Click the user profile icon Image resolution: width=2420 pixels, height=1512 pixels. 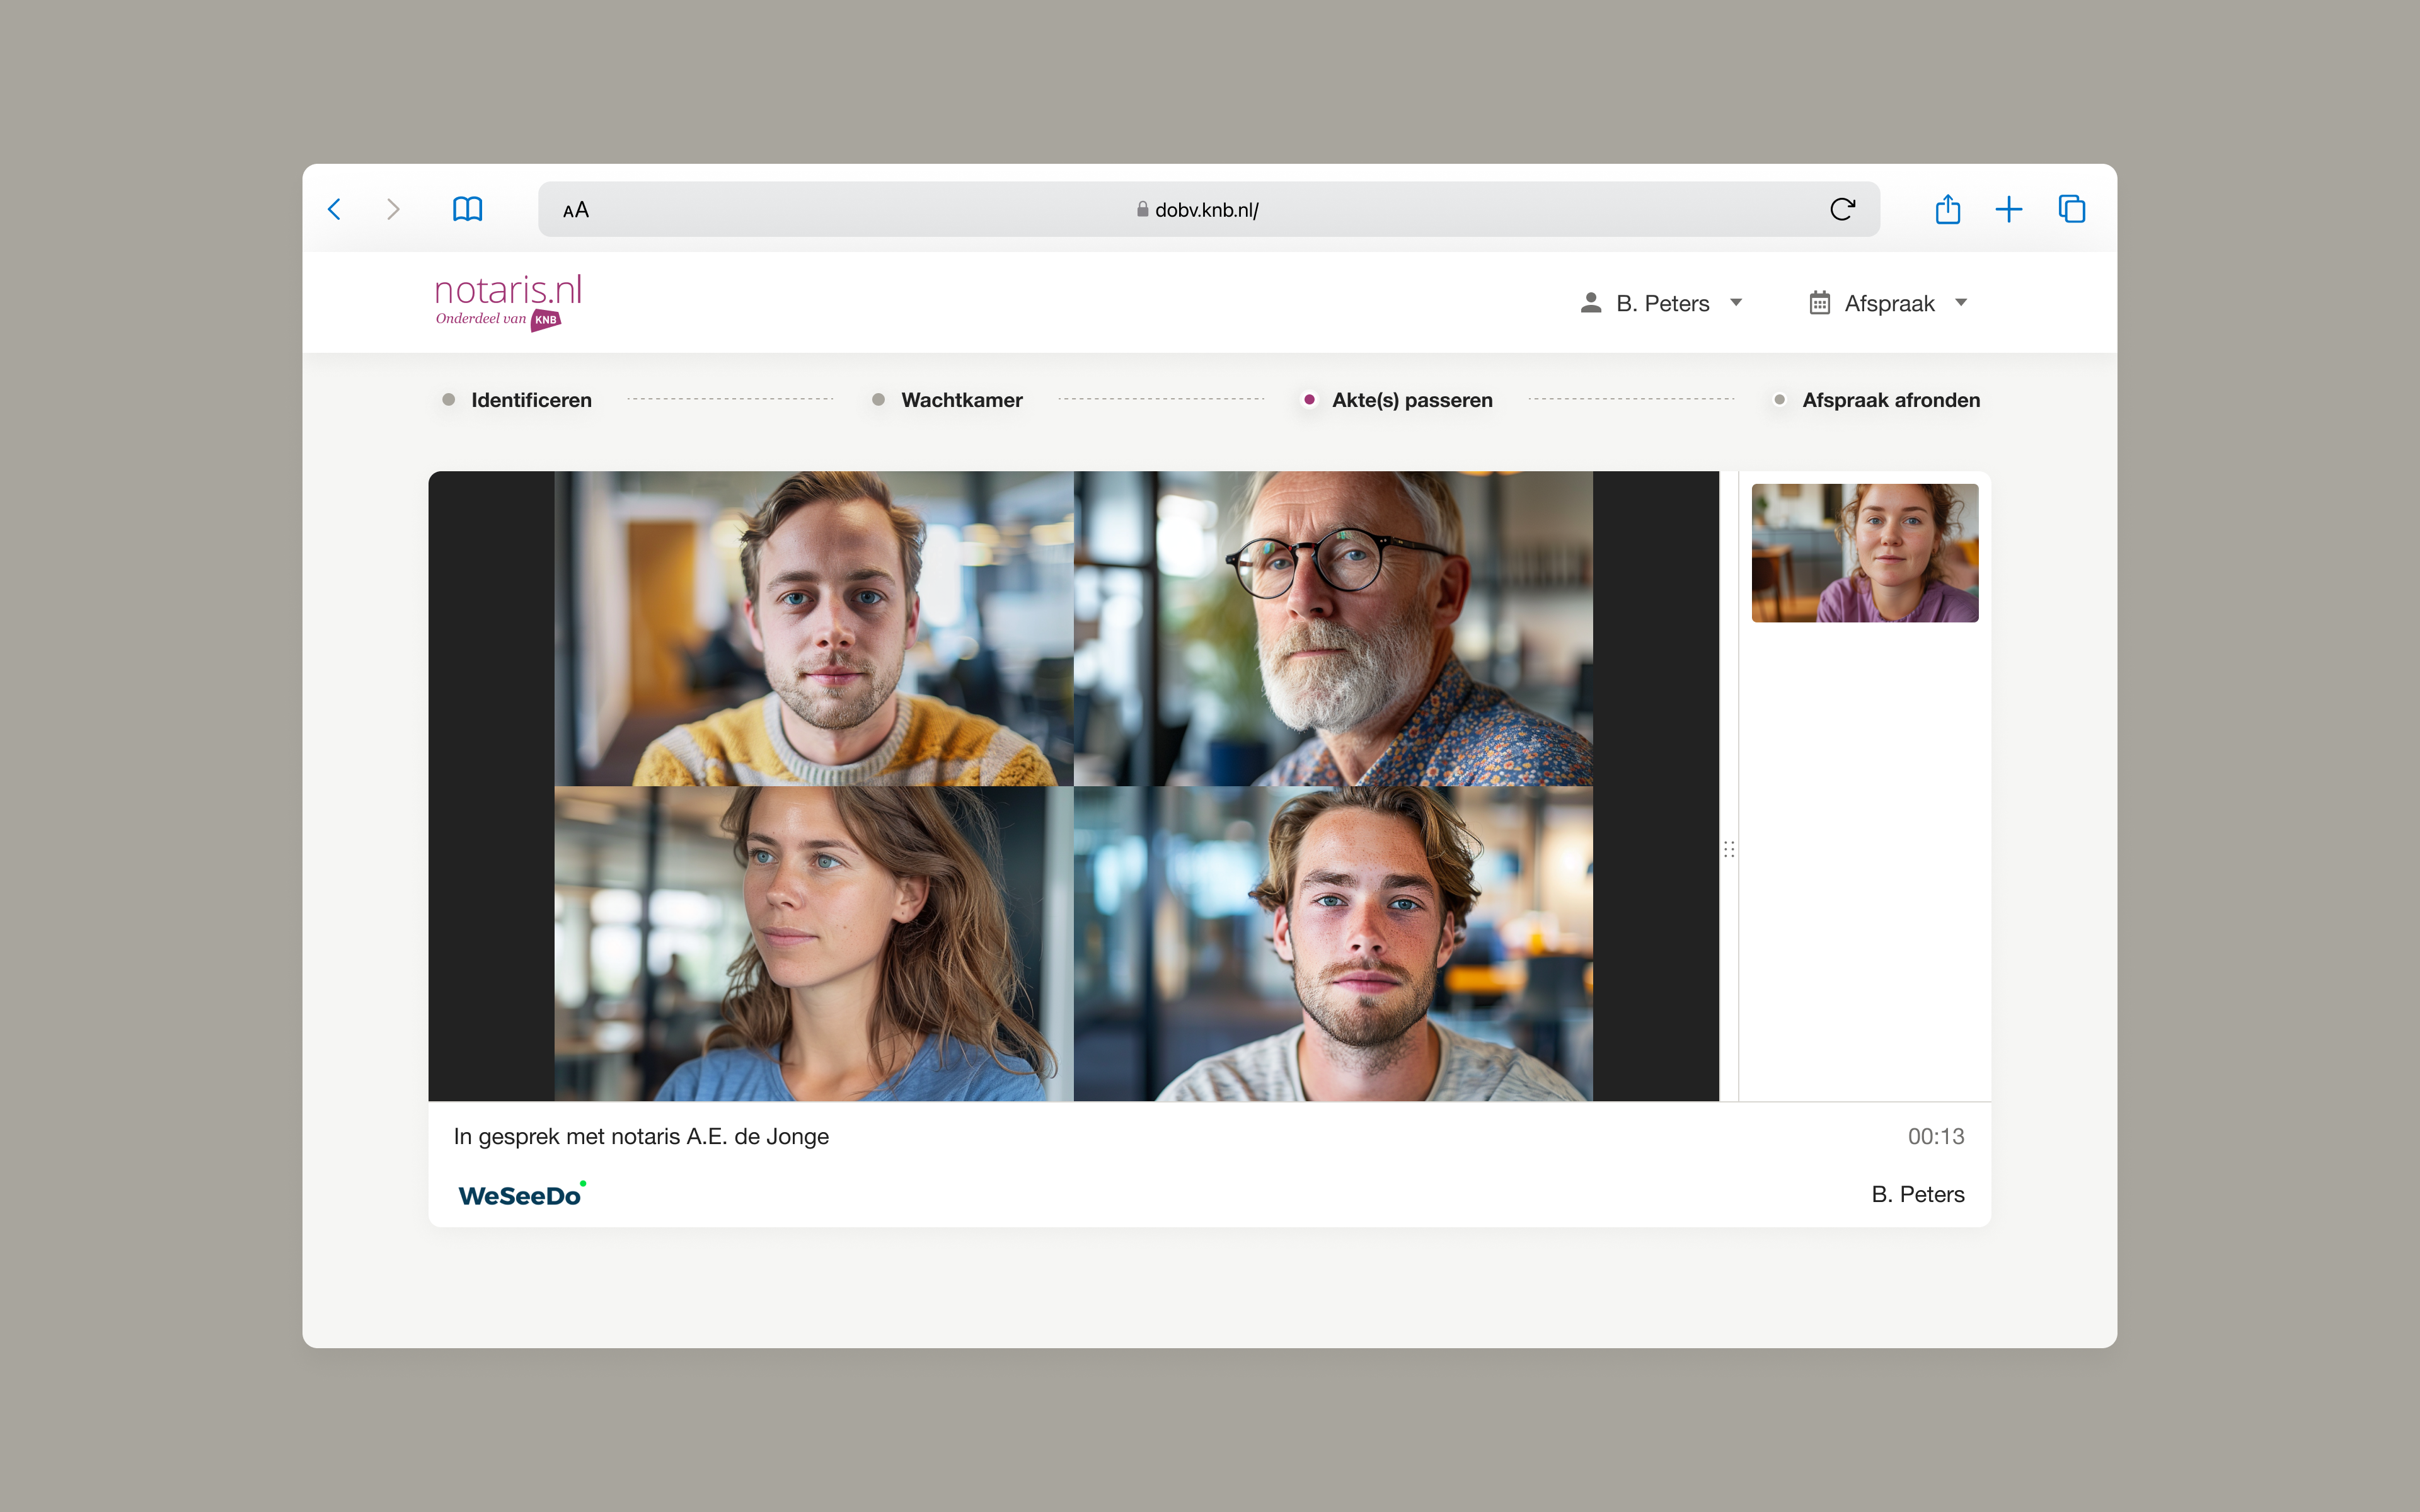(x=1590, y=303)
